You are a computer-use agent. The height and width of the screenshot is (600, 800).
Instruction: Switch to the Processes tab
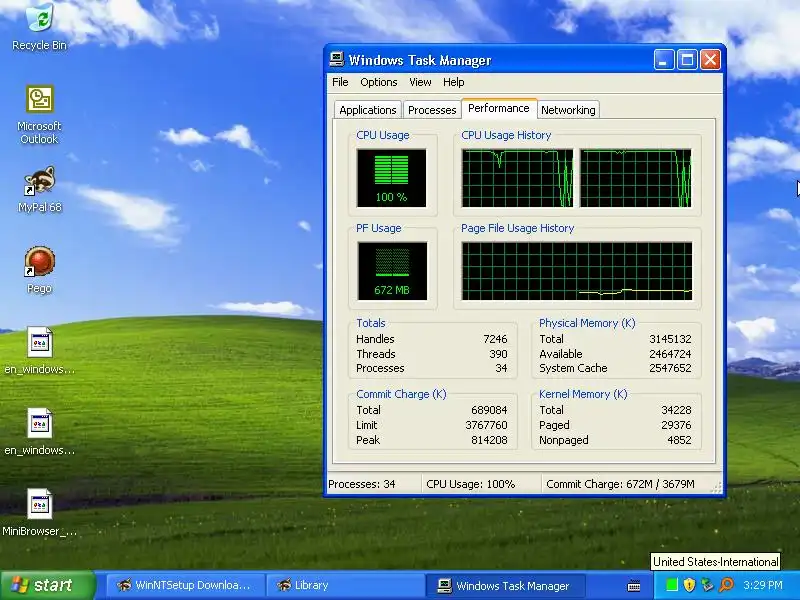click(432, 110)
